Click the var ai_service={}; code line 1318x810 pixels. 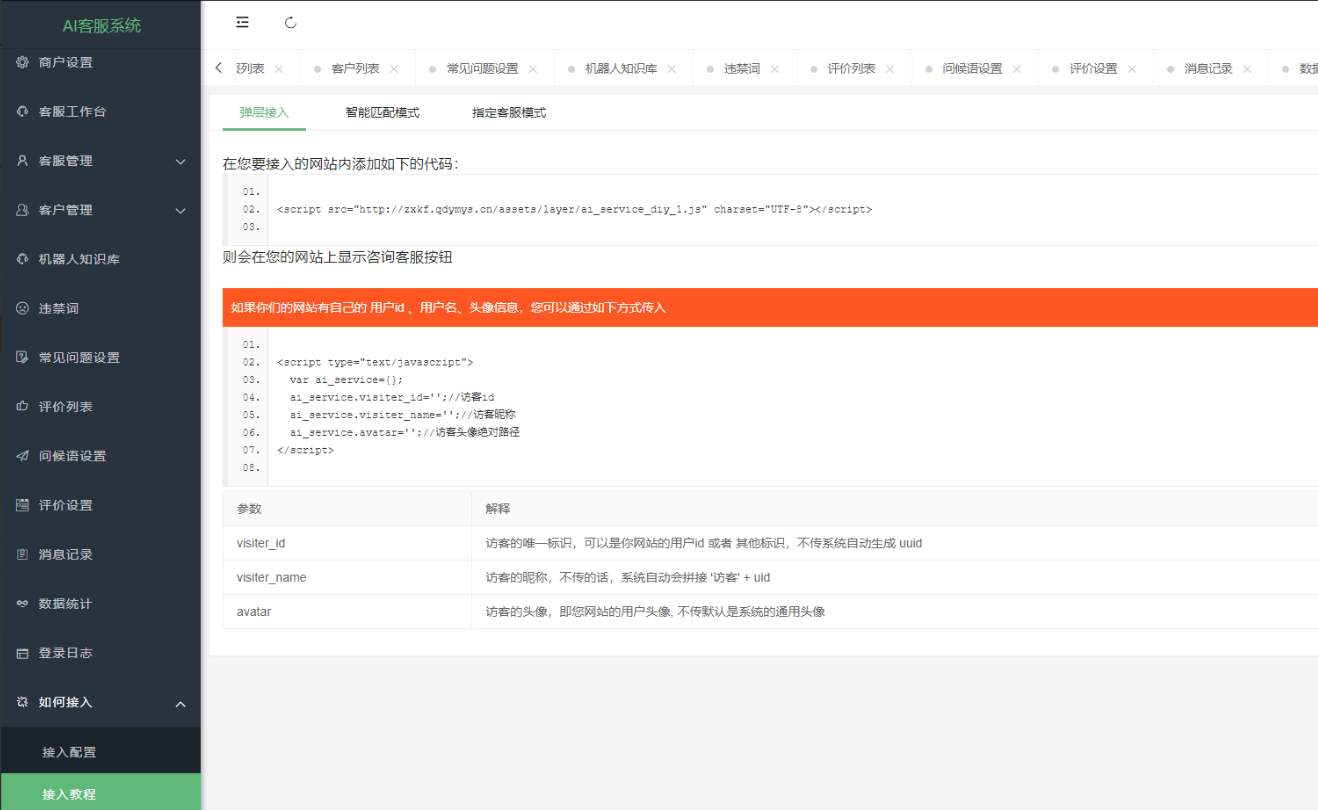[346, 380]
